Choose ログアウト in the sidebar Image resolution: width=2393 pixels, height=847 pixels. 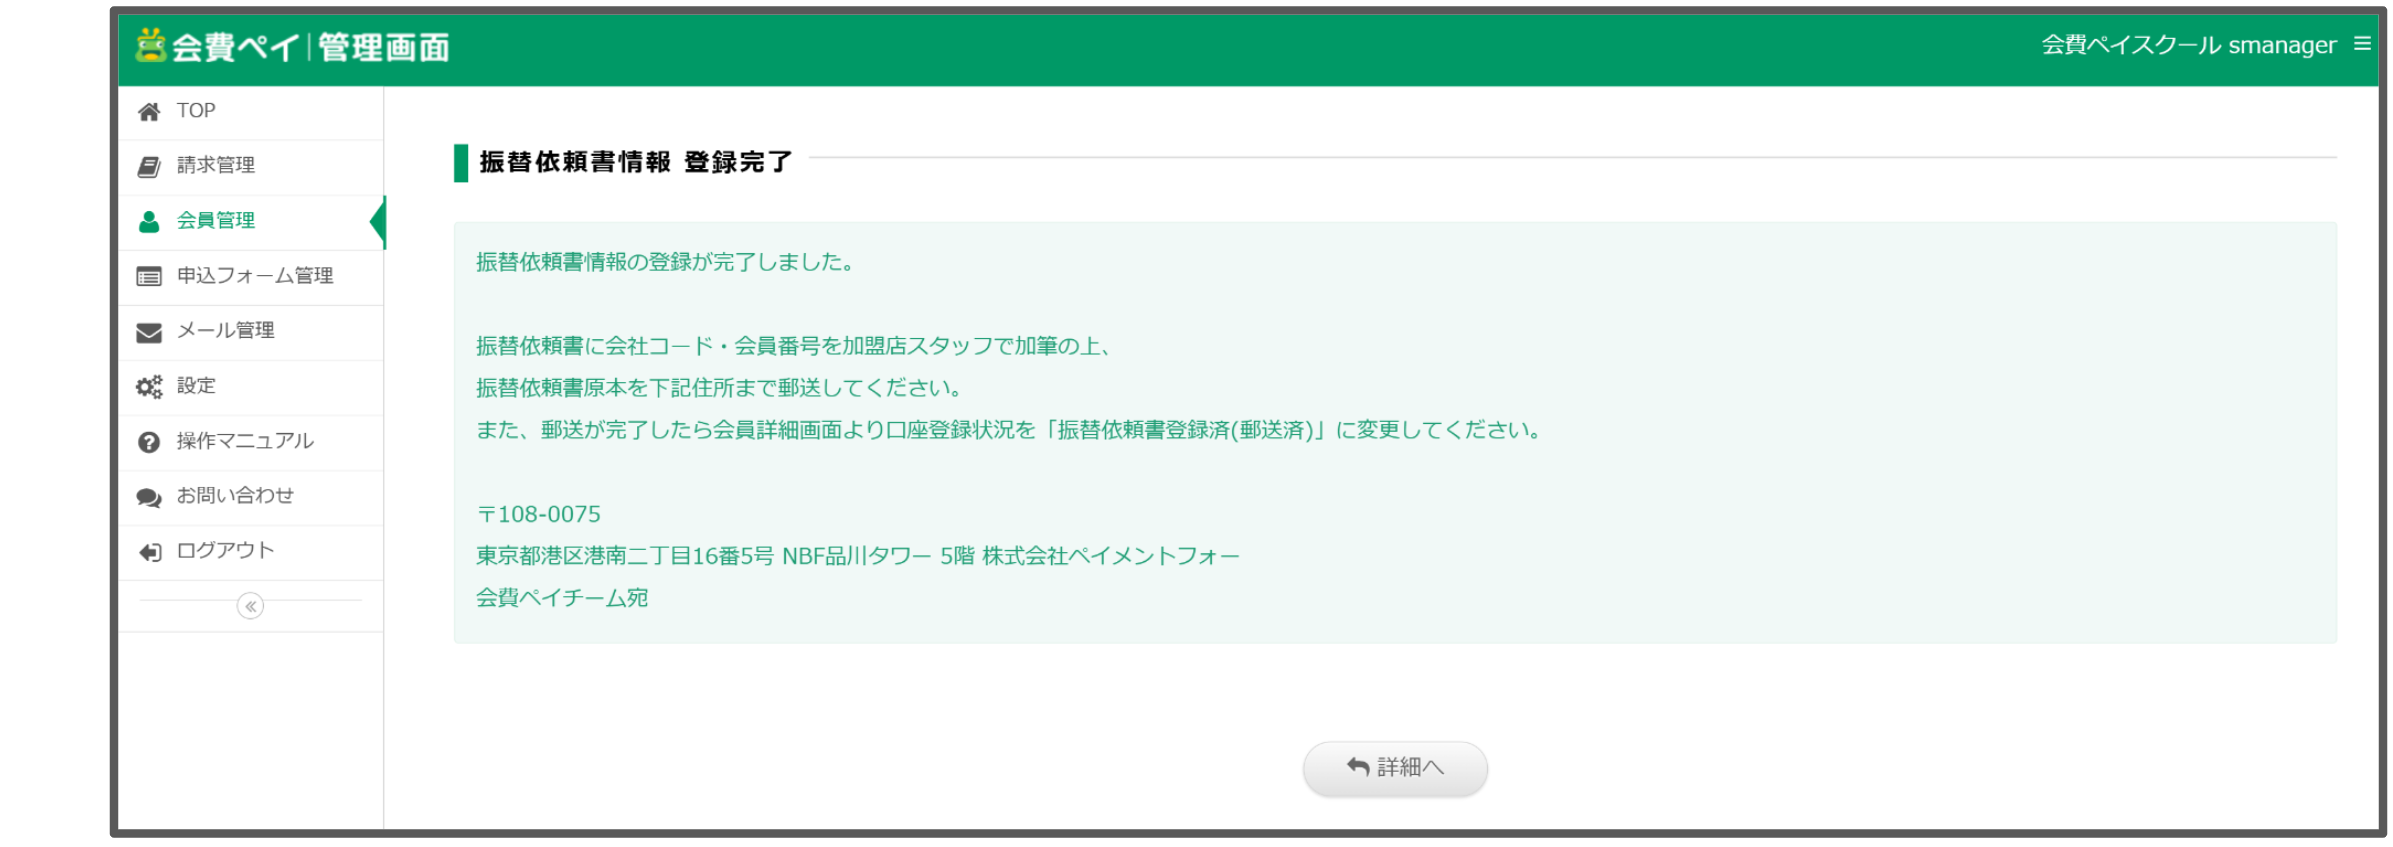point(250,552)
